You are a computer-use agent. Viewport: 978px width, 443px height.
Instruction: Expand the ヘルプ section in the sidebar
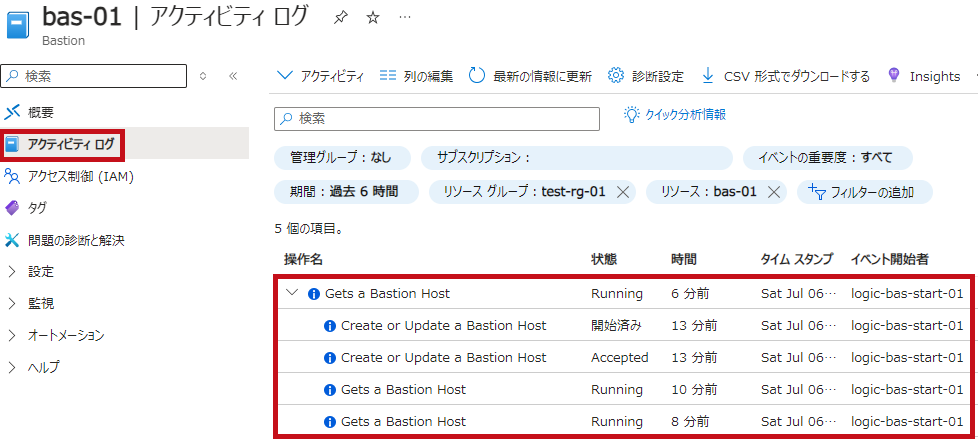pyautogui.click(x=12, y=367)
